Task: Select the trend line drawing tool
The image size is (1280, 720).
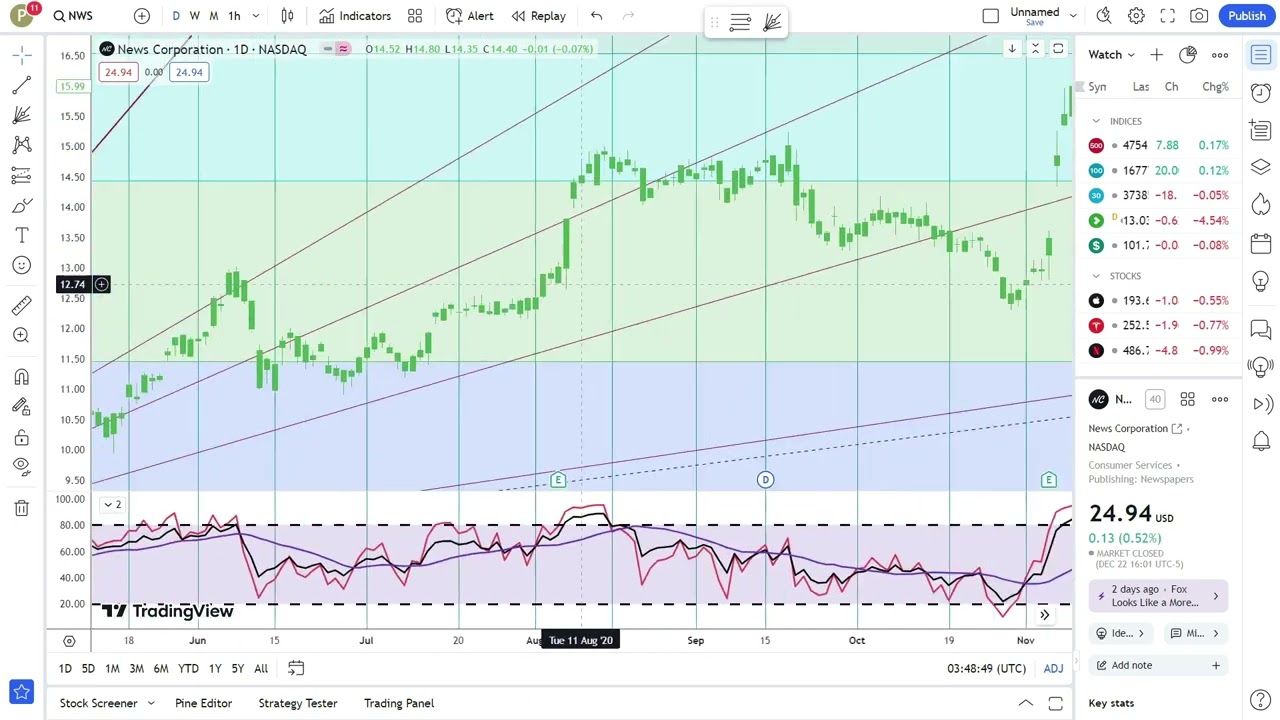Action: click(22, 85)
